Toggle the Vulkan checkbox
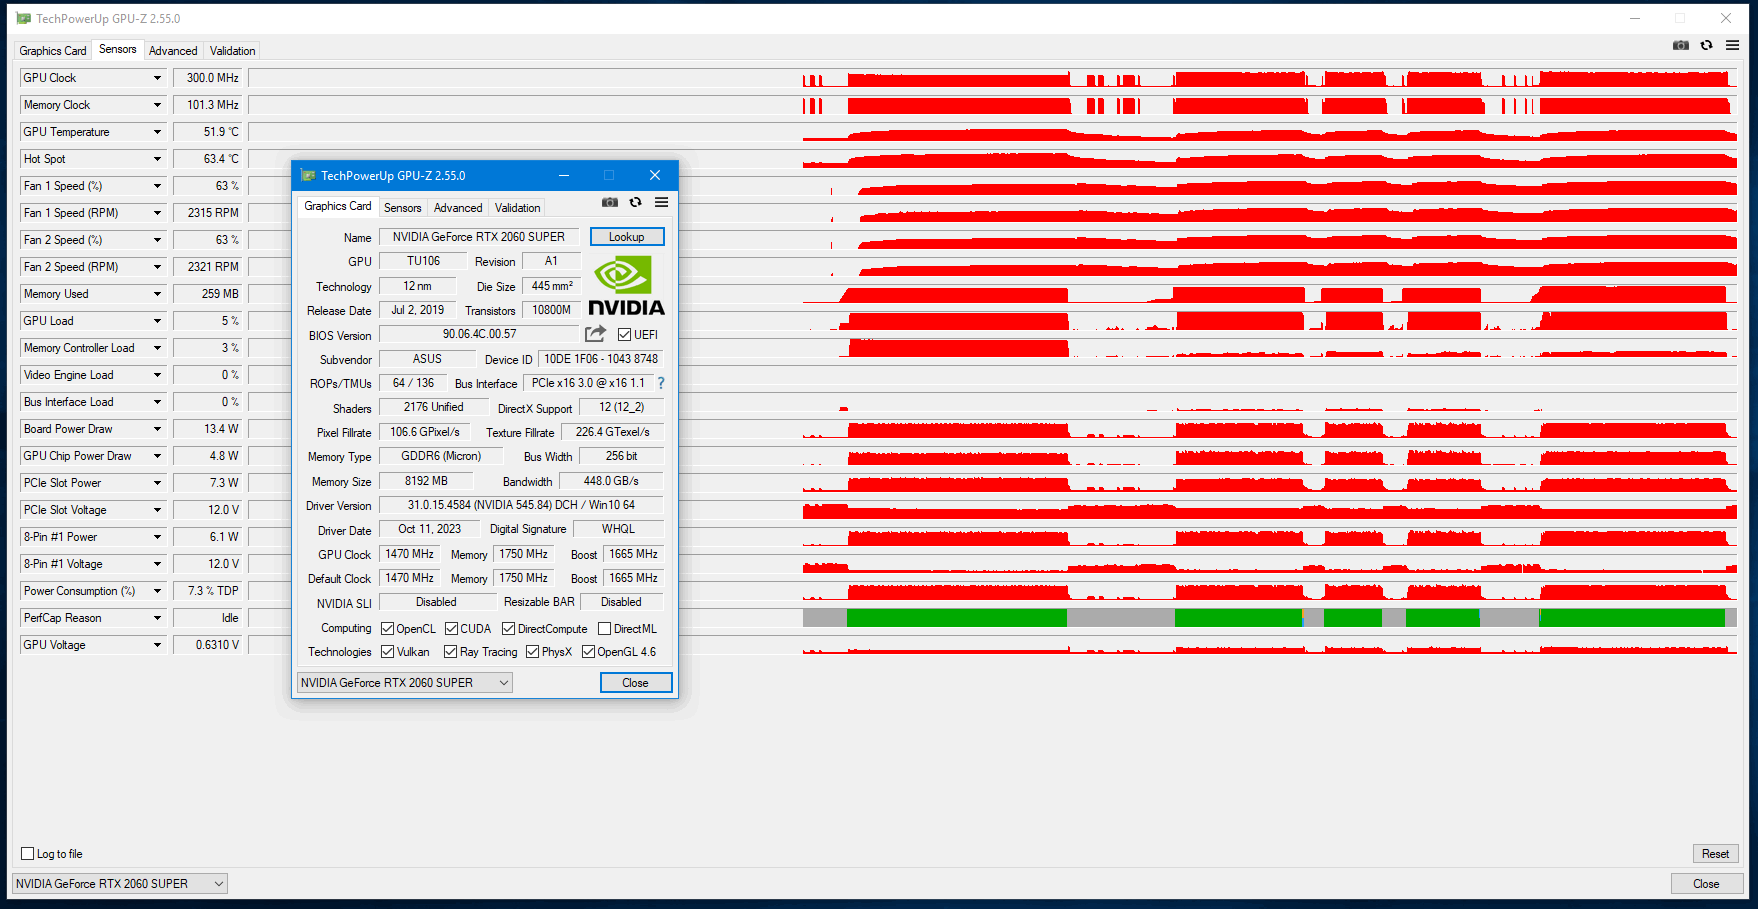This screenshot has height=909, width=1758. tap(388, 652)
